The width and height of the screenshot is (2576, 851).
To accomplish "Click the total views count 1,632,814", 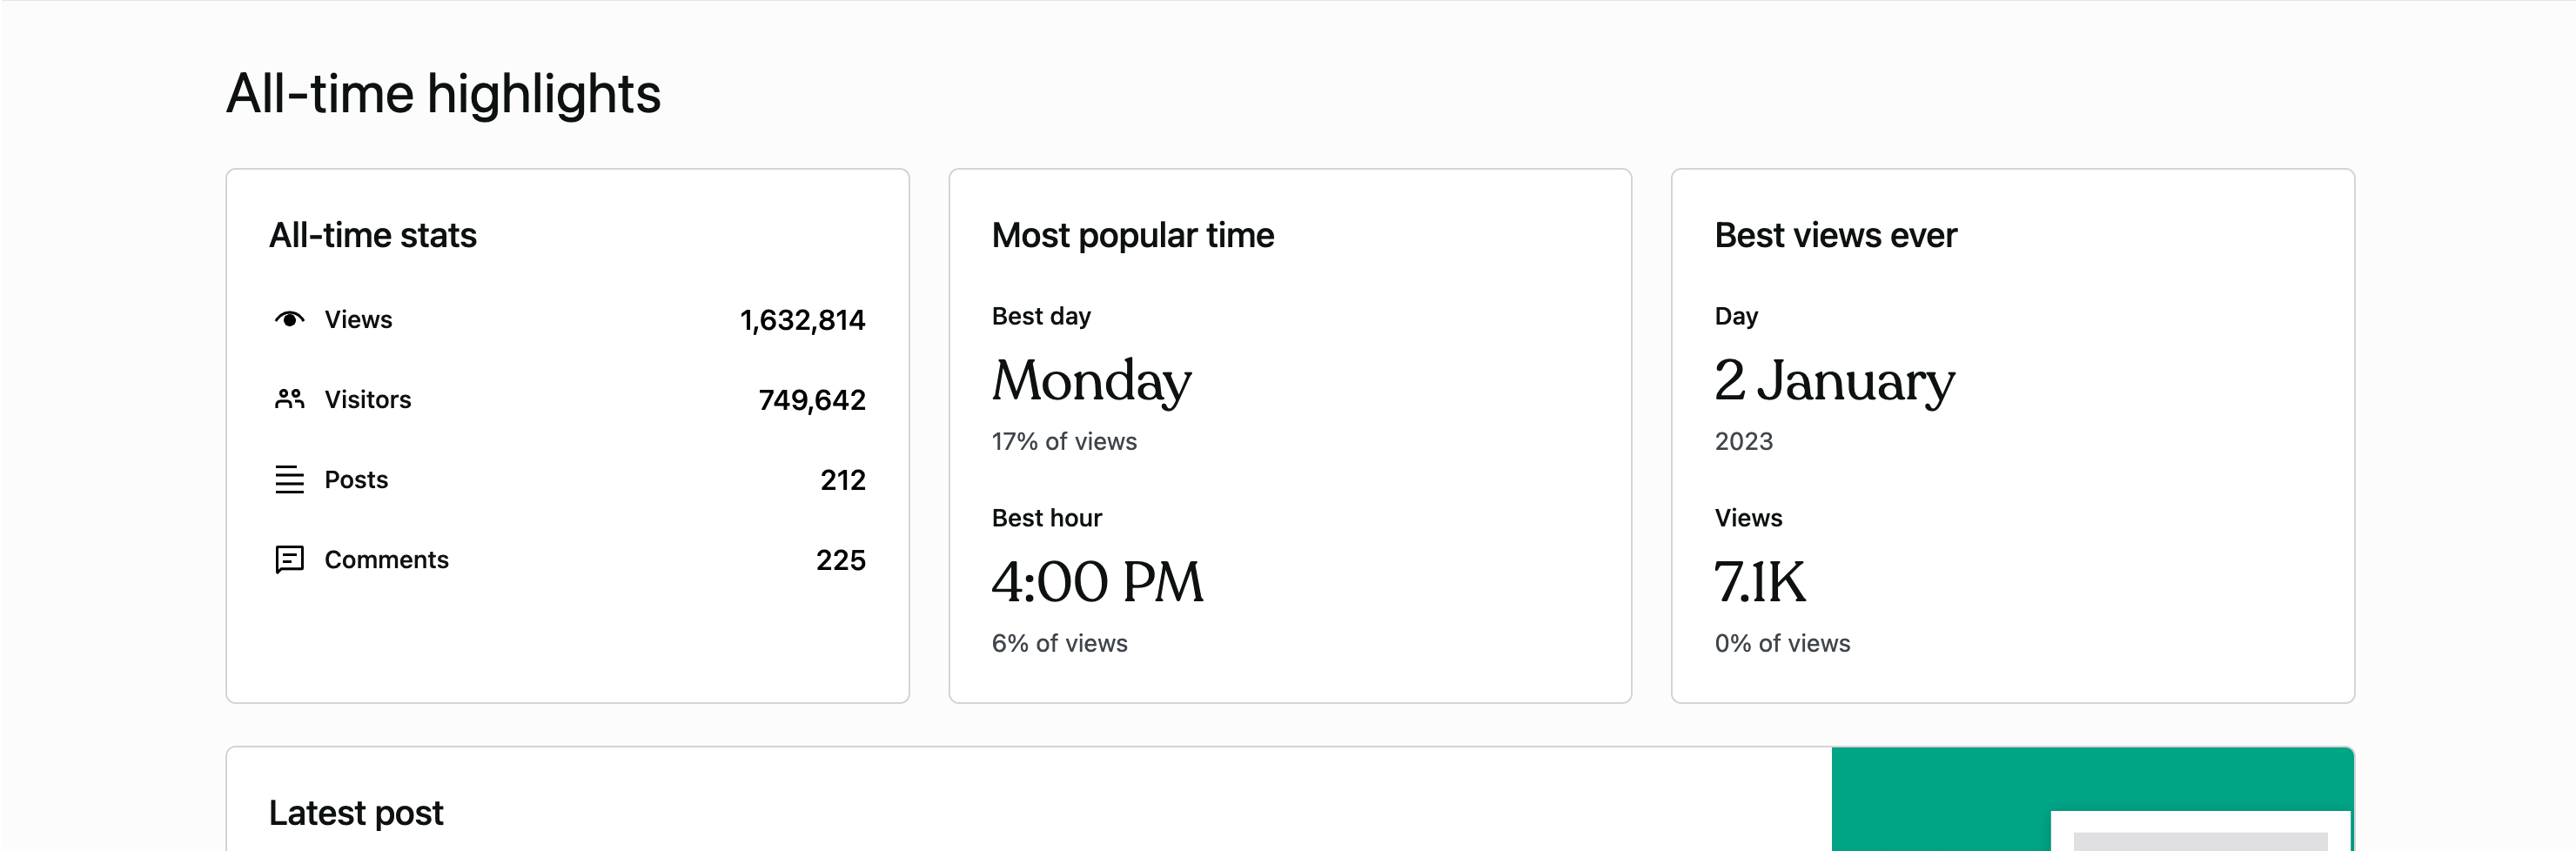I will 804,320.
